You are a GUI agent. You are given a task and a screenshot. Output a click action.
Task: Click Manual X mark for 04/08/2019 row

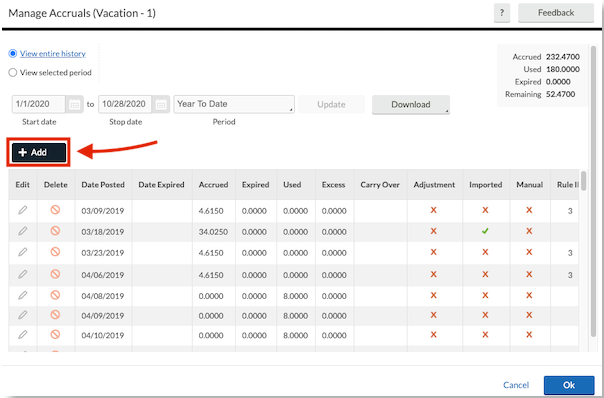pyautogui.click(x=529, y=295)
